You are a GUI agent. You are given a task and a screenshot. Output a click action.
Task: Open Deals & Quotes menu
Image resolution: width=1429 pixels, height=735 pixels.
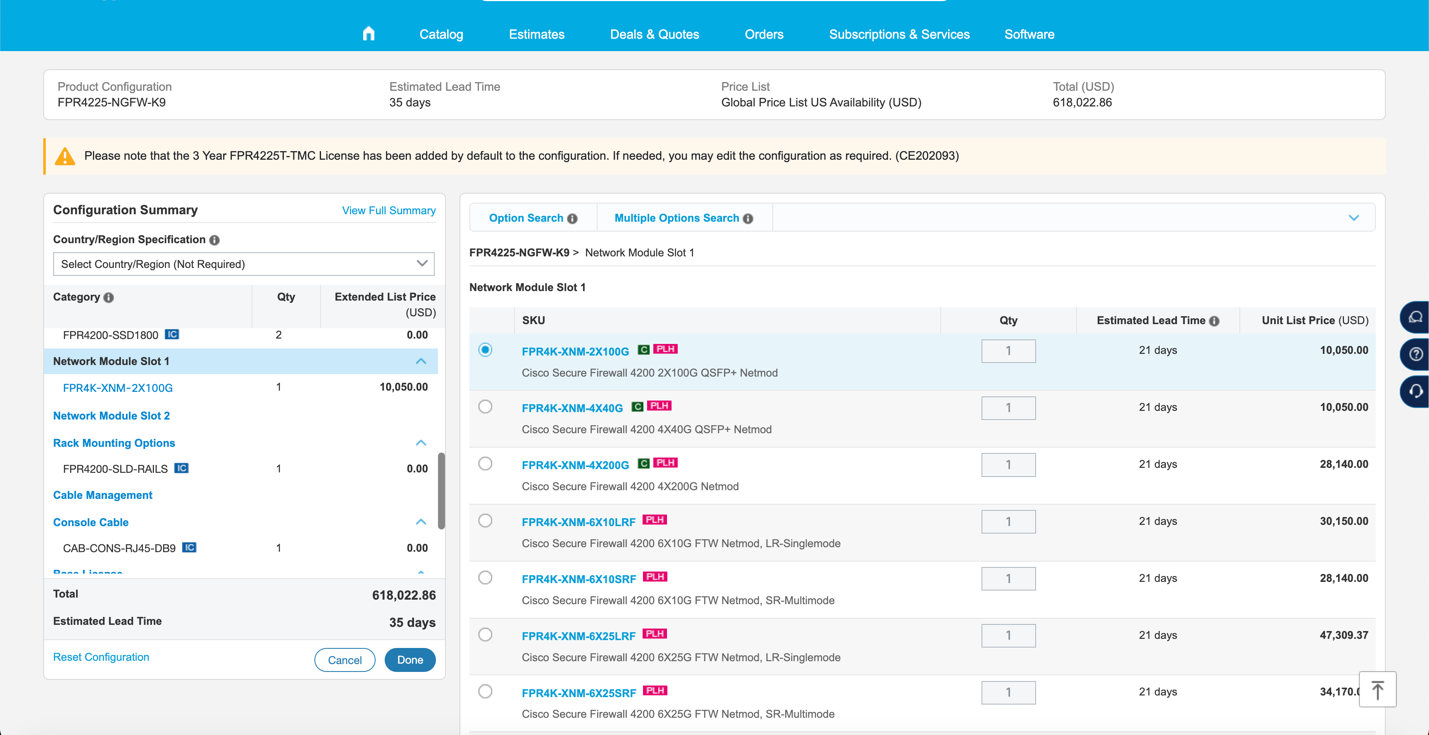[x=655, y=34]
